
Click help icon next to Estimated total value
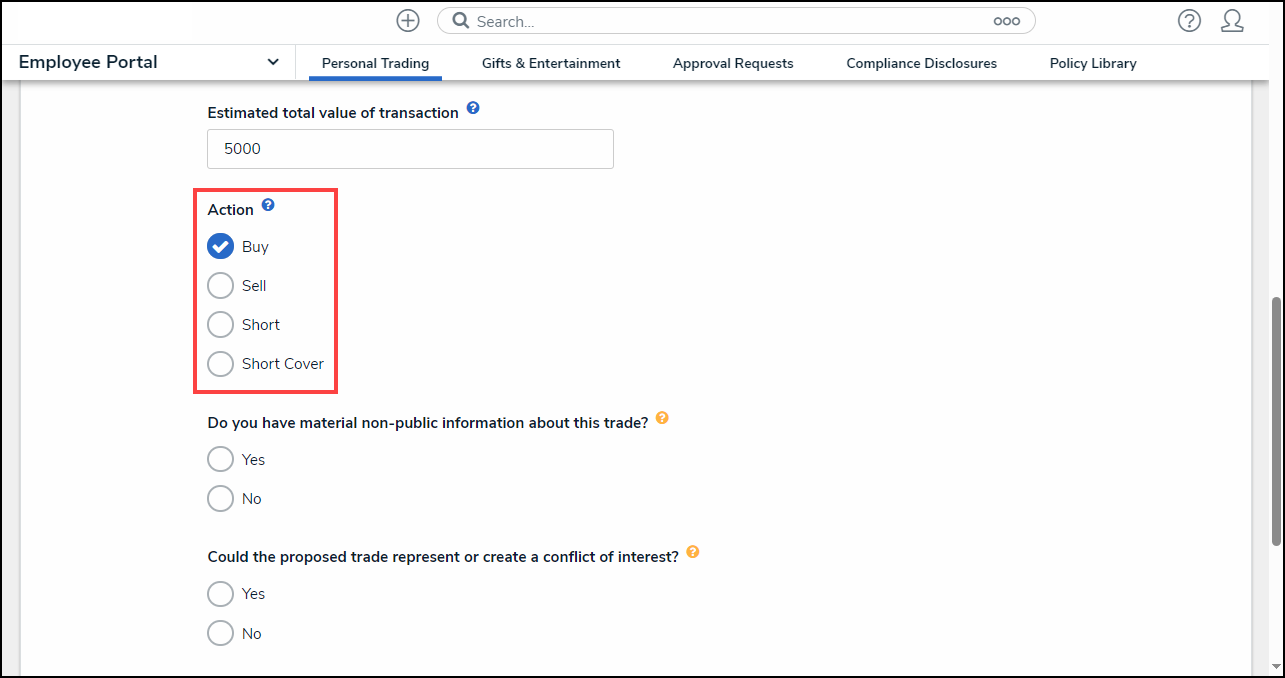coord(473,108)
